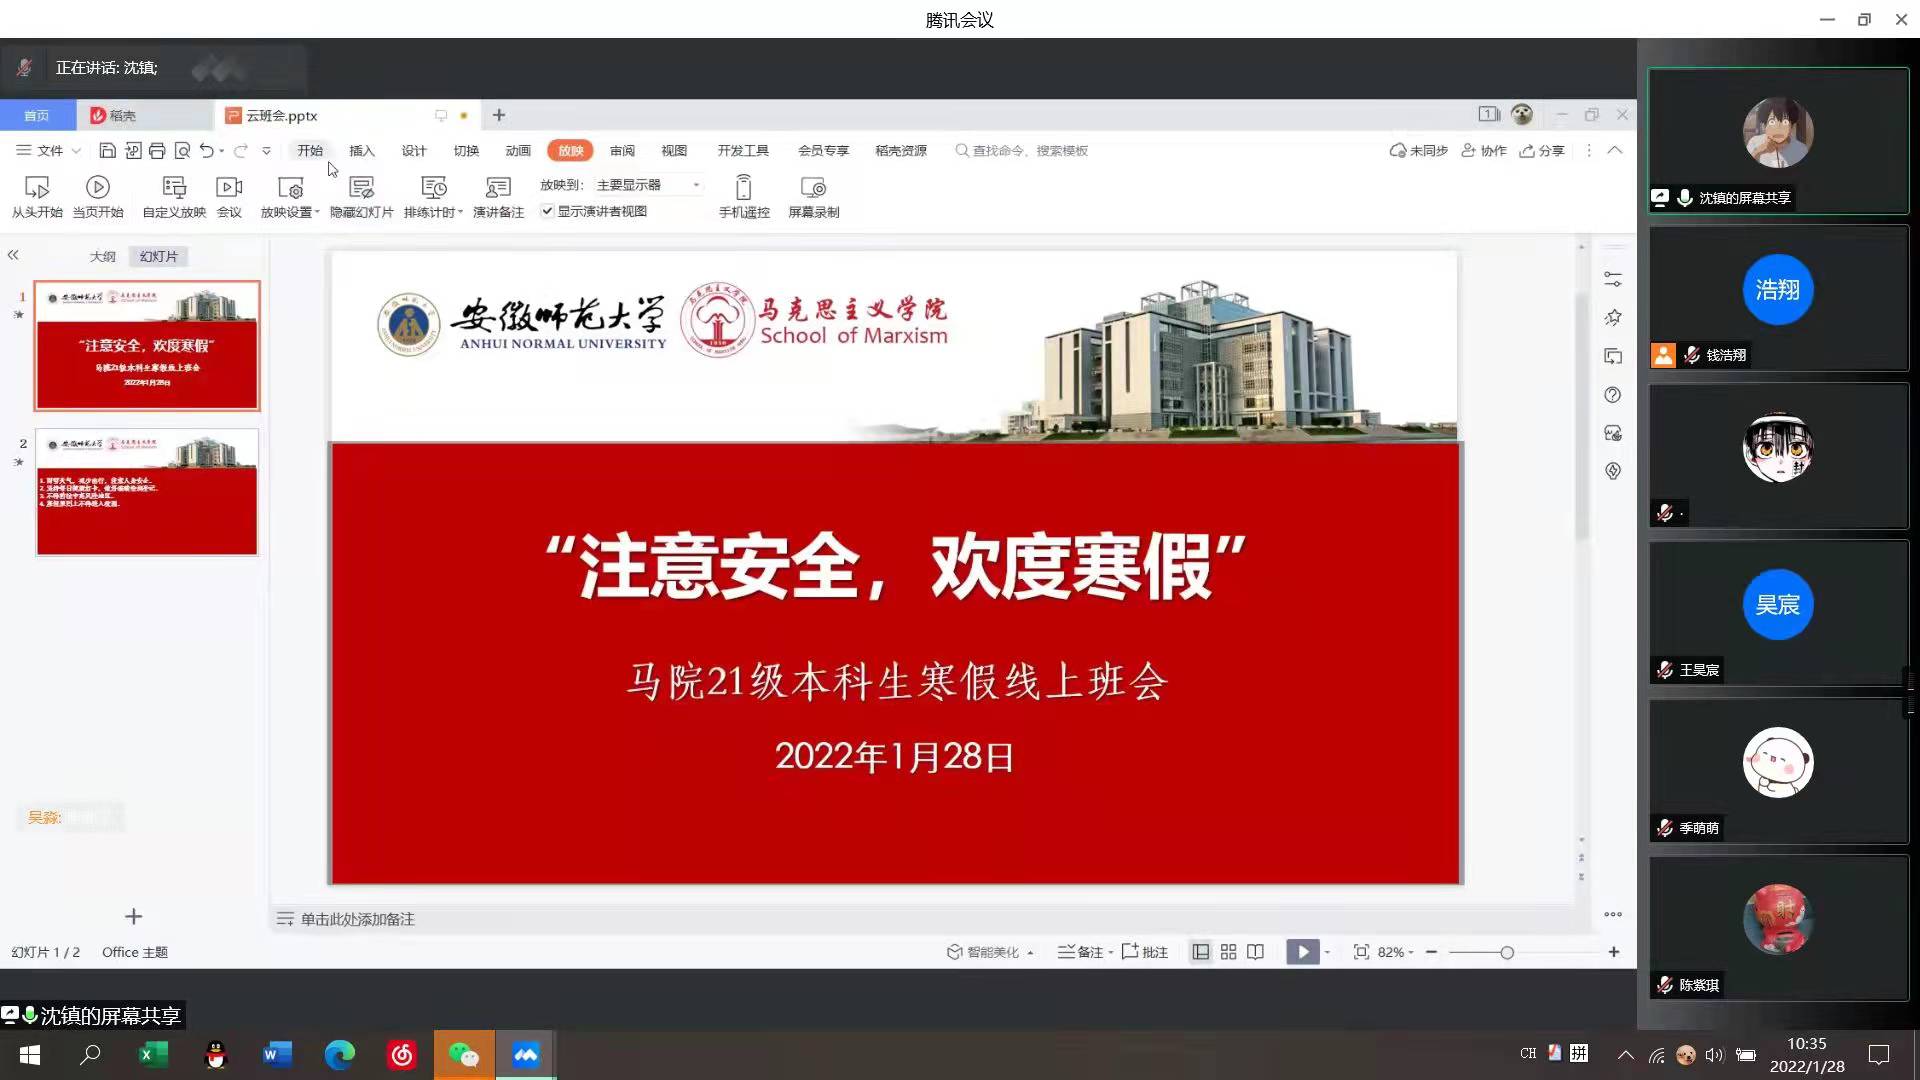Switch to 大纲 outline pane toggle
The width and height of the screenshot is (1920, 1080).
click(x=103, y=257)
